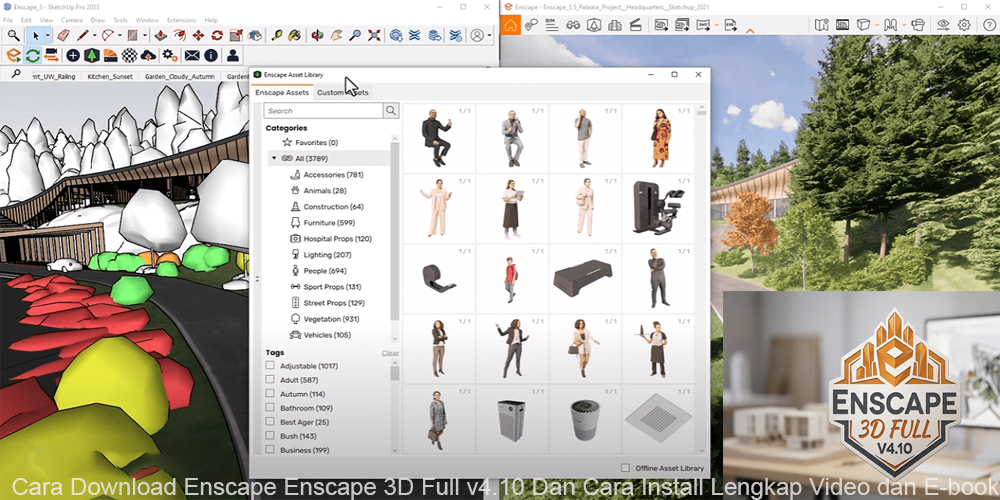Open the File menu in SketchUp
The height and width of the screenshot is (500, 1000).
(x=8, y=20)
